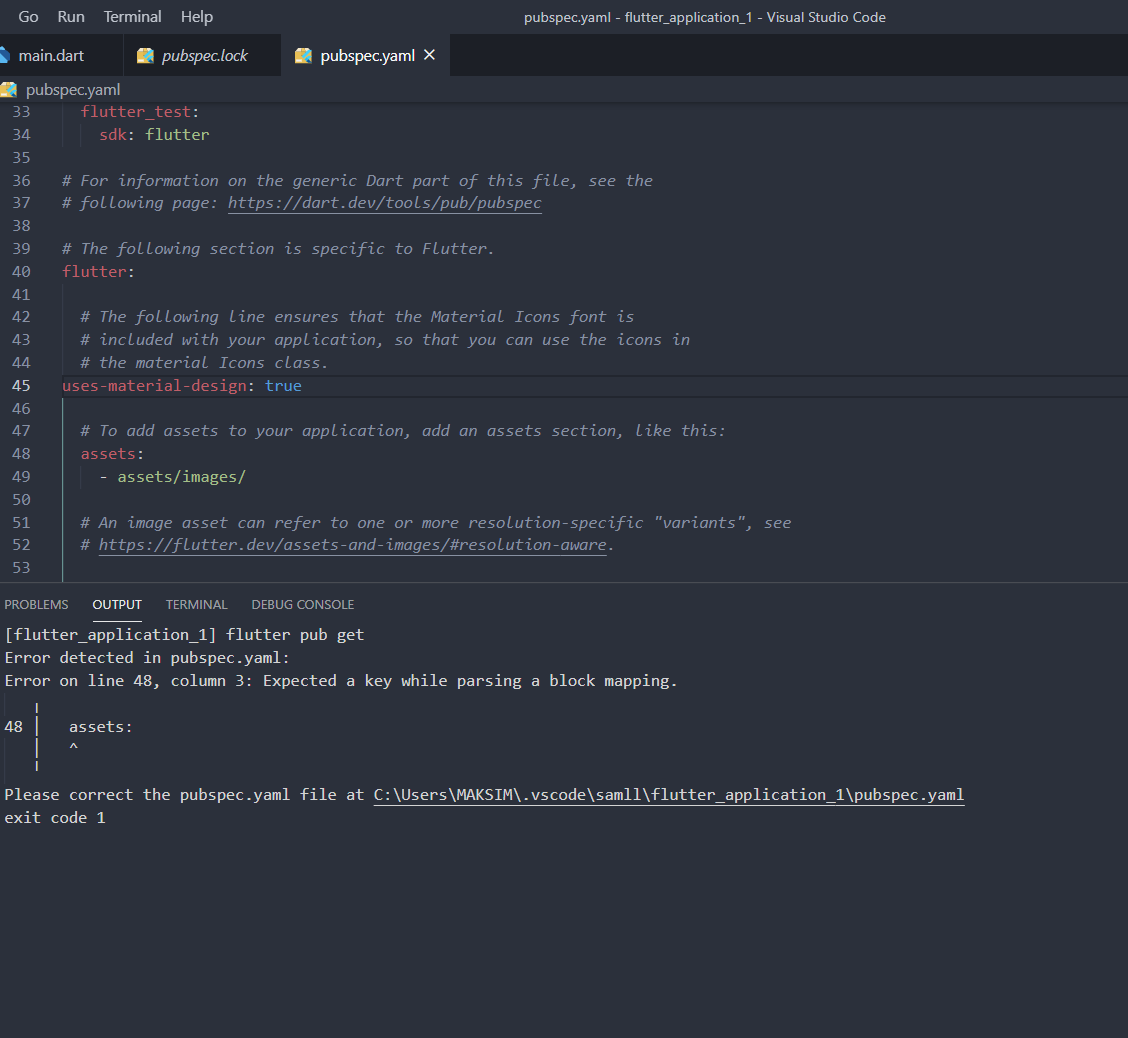Viewport: 1128px width, 1038px height.
Task: Click the 'The following line ensures' comment on line 42
Action: click(358, 317)
